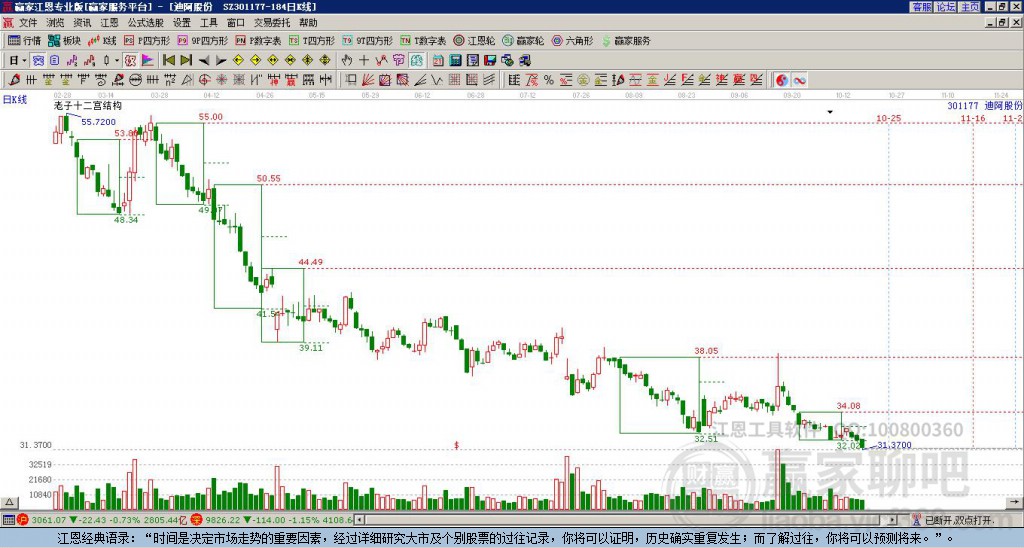Open the calculator icon

pos(455,60)
